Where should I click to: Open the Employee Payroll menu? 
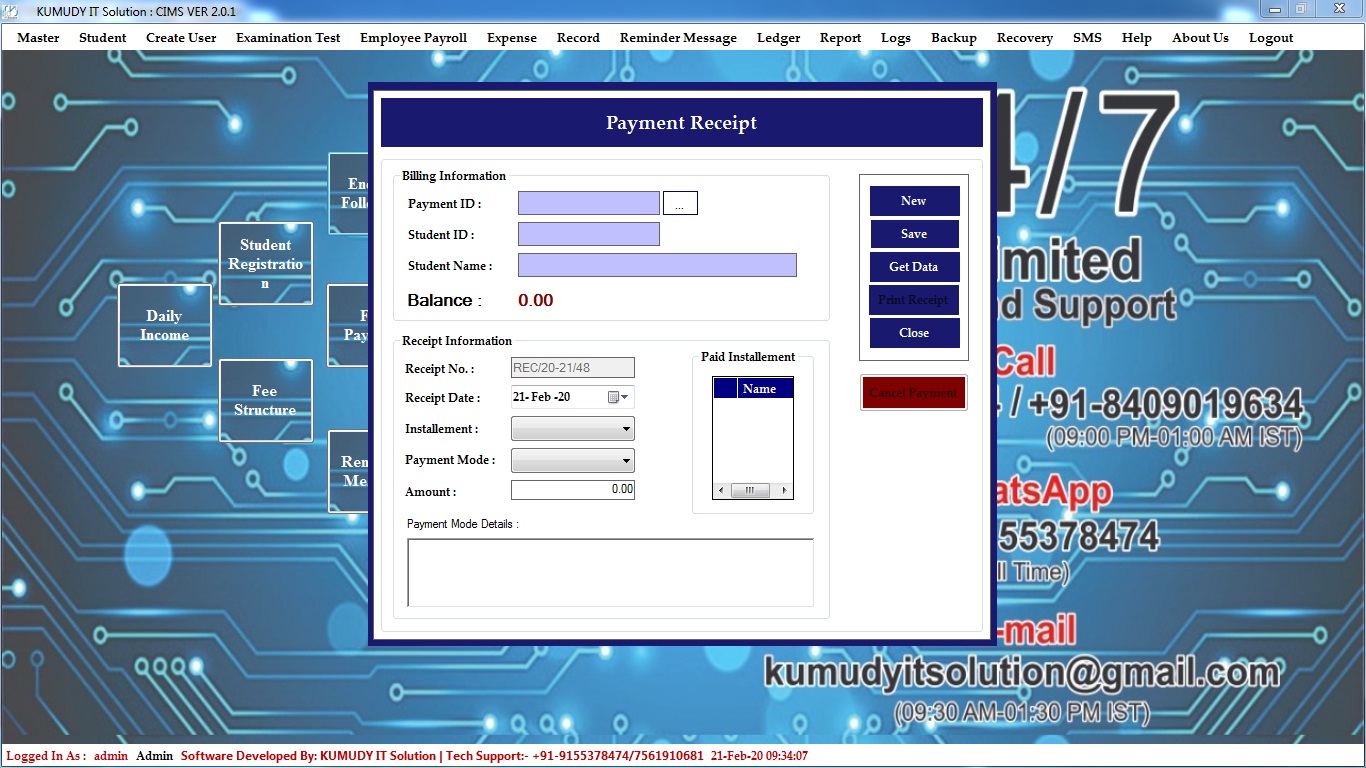413,38
